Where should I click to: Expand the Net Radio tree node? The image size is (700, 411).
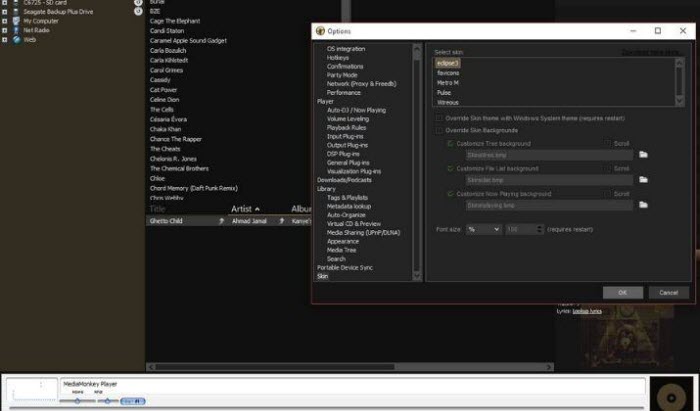(4, 30)
